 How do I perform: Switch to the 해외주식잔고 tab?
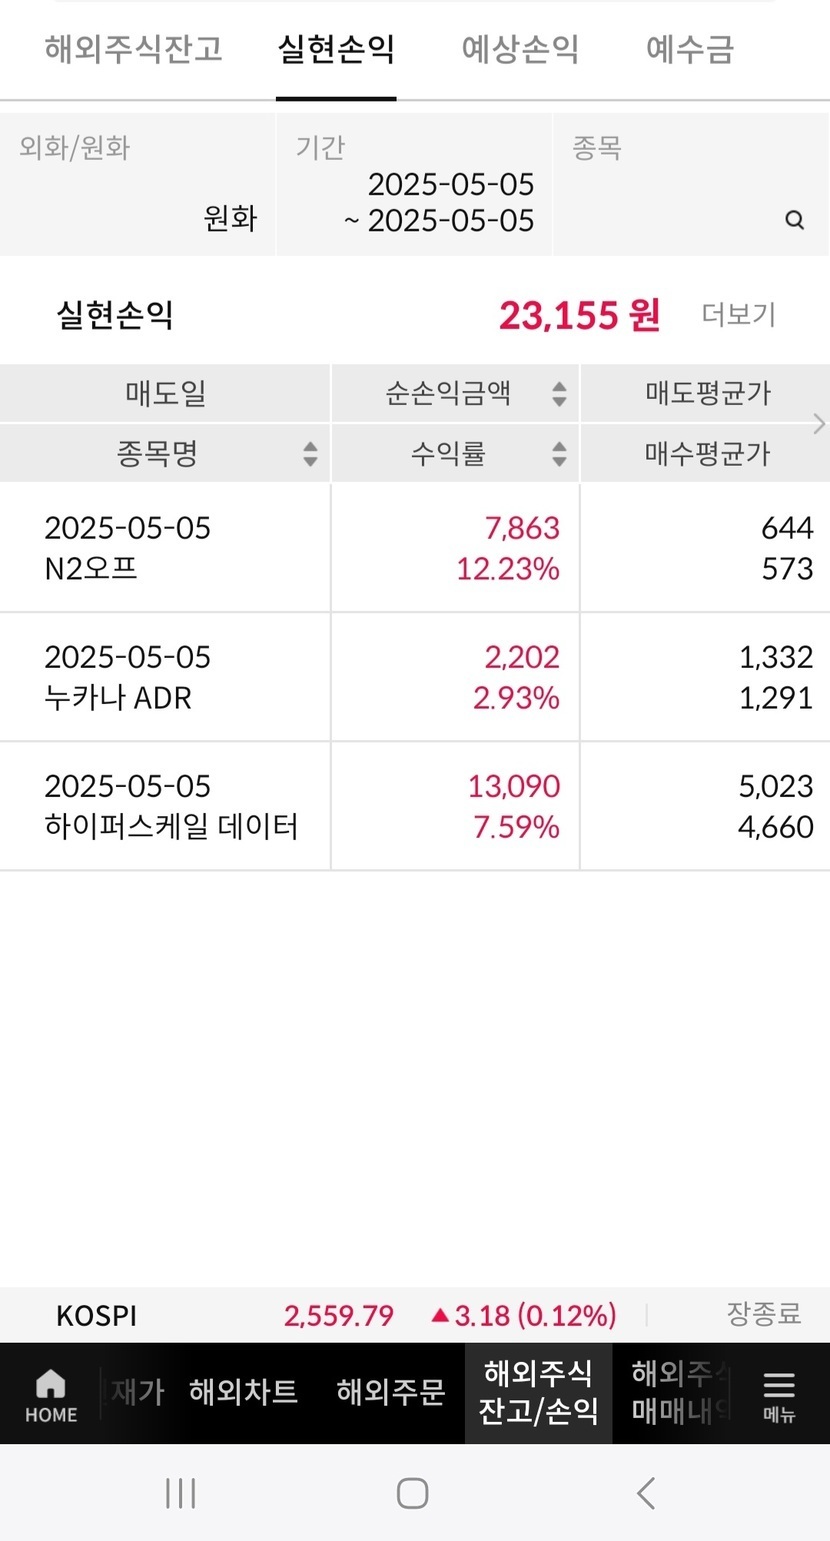pyautogui.click(x=133, y=49)
